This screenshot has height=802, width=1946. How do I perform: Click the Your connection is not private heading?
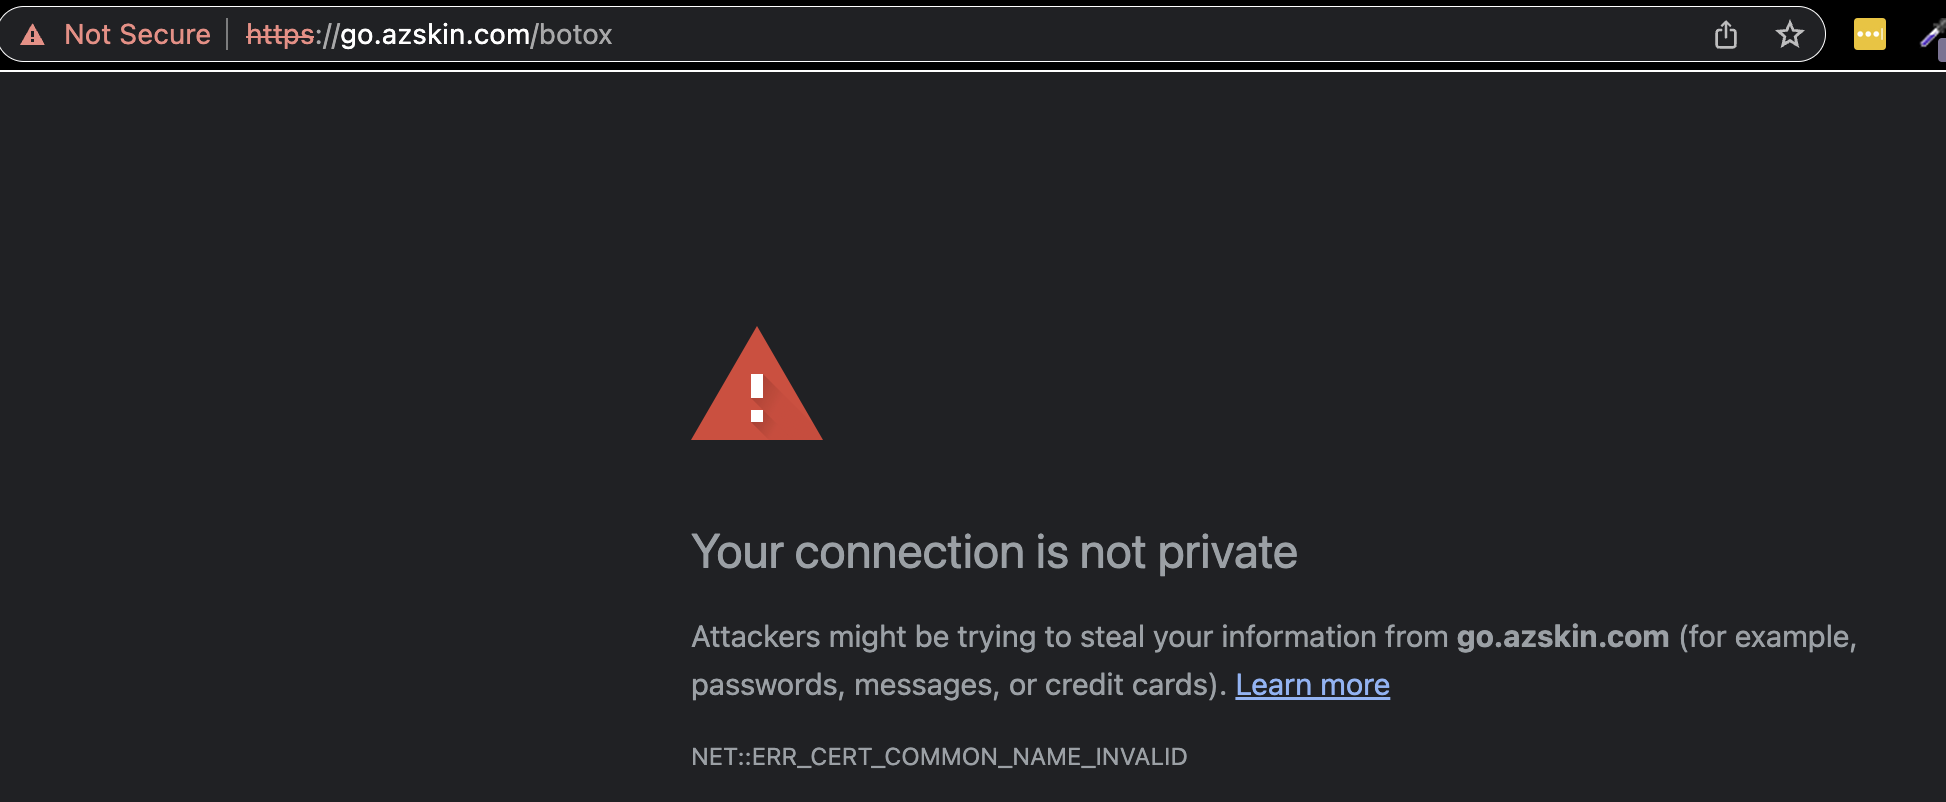(994, 552)
